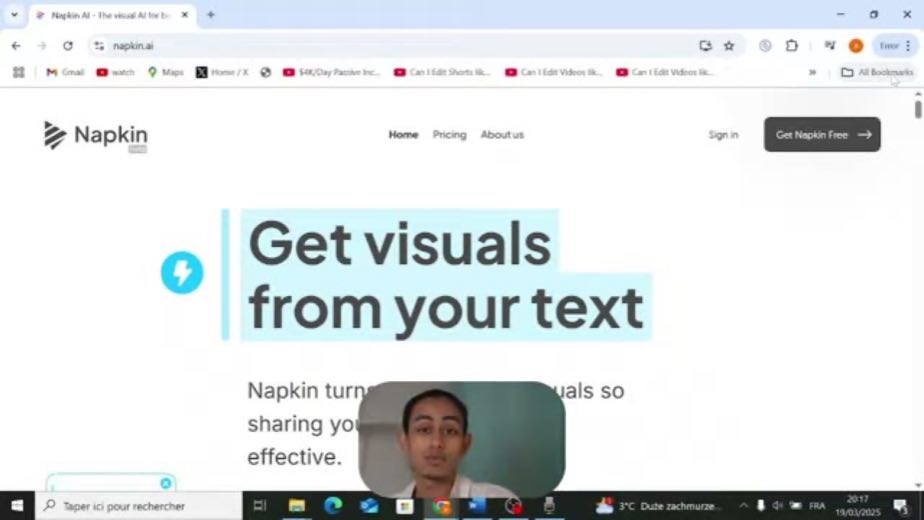Viewport: 924px width, 520px height.
Task: Open Microsoft Store from the taskbar
Action: (x=405, y=505)
